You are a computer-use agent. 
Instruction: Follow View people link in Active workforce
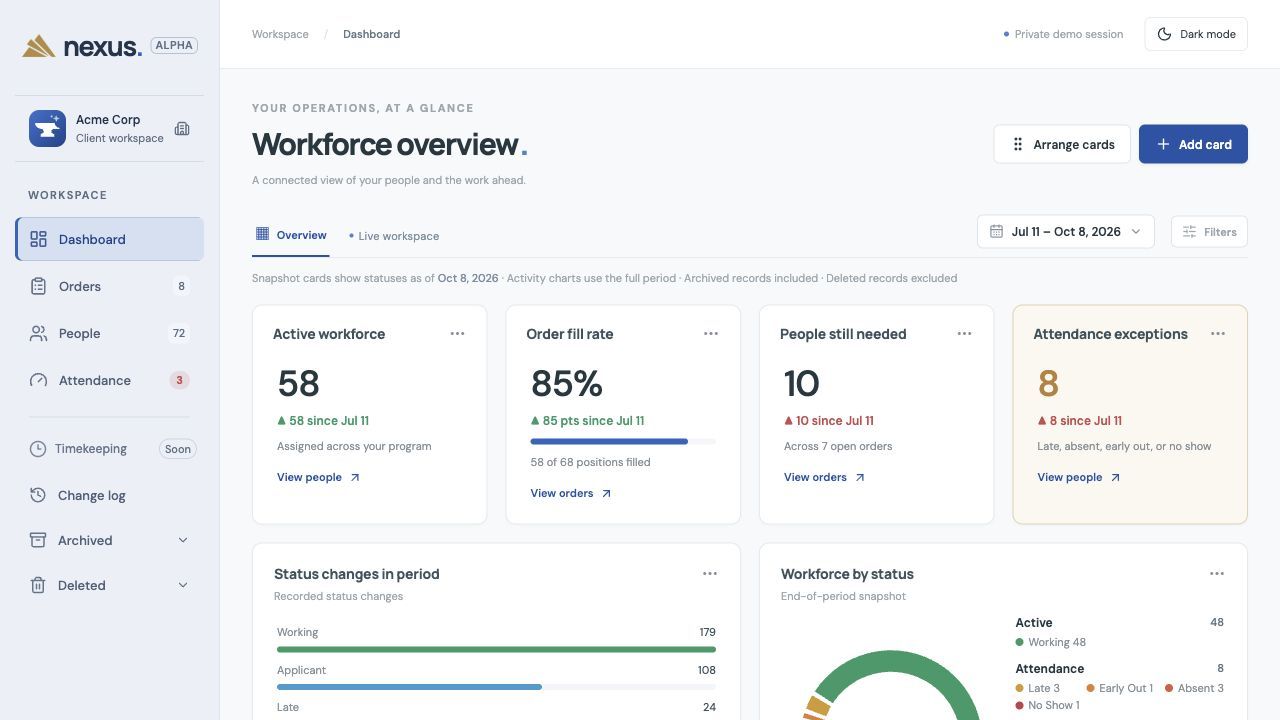tap(318, 477)
